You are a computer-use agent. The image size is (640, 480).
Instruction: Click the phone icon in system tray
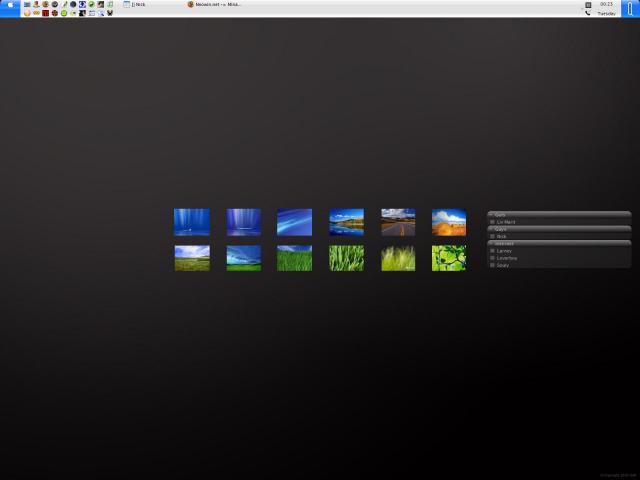coord(588,13)
